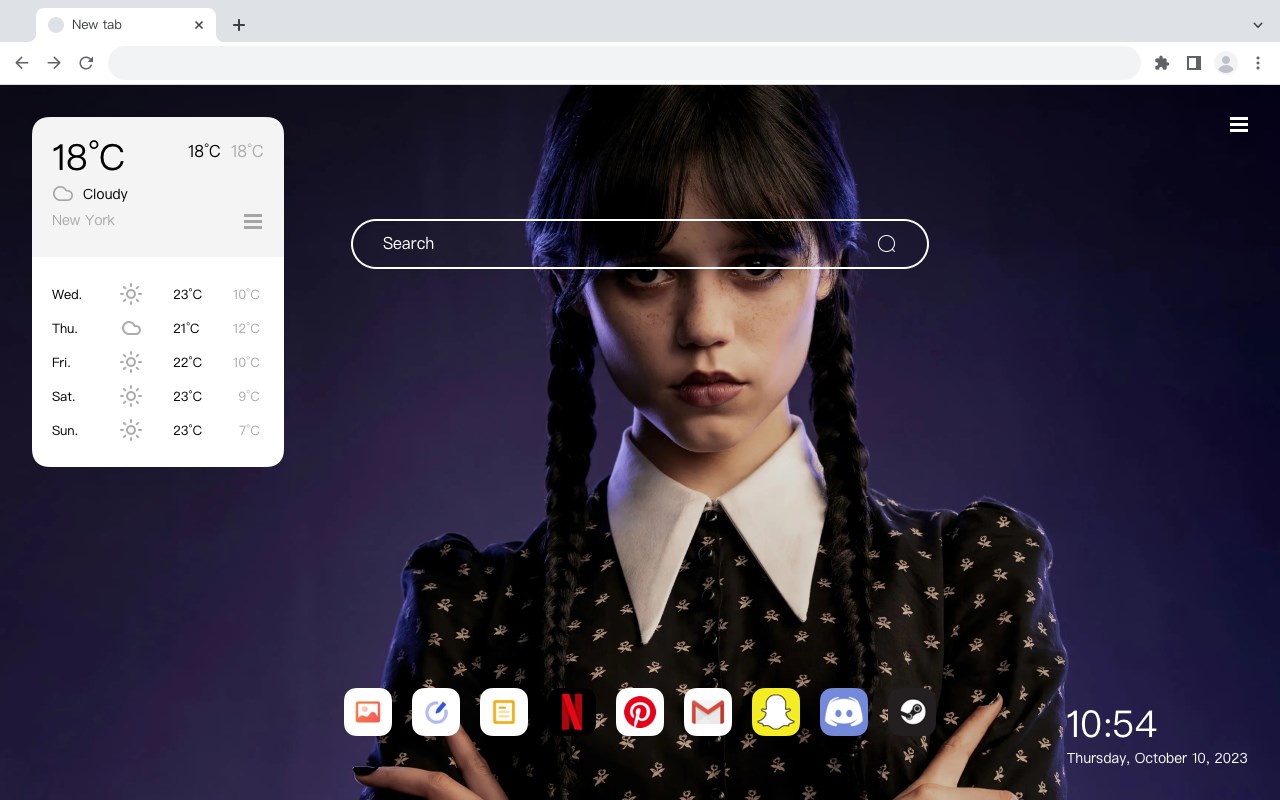
Task: Select the New tab tab
Action: point(126,25)
